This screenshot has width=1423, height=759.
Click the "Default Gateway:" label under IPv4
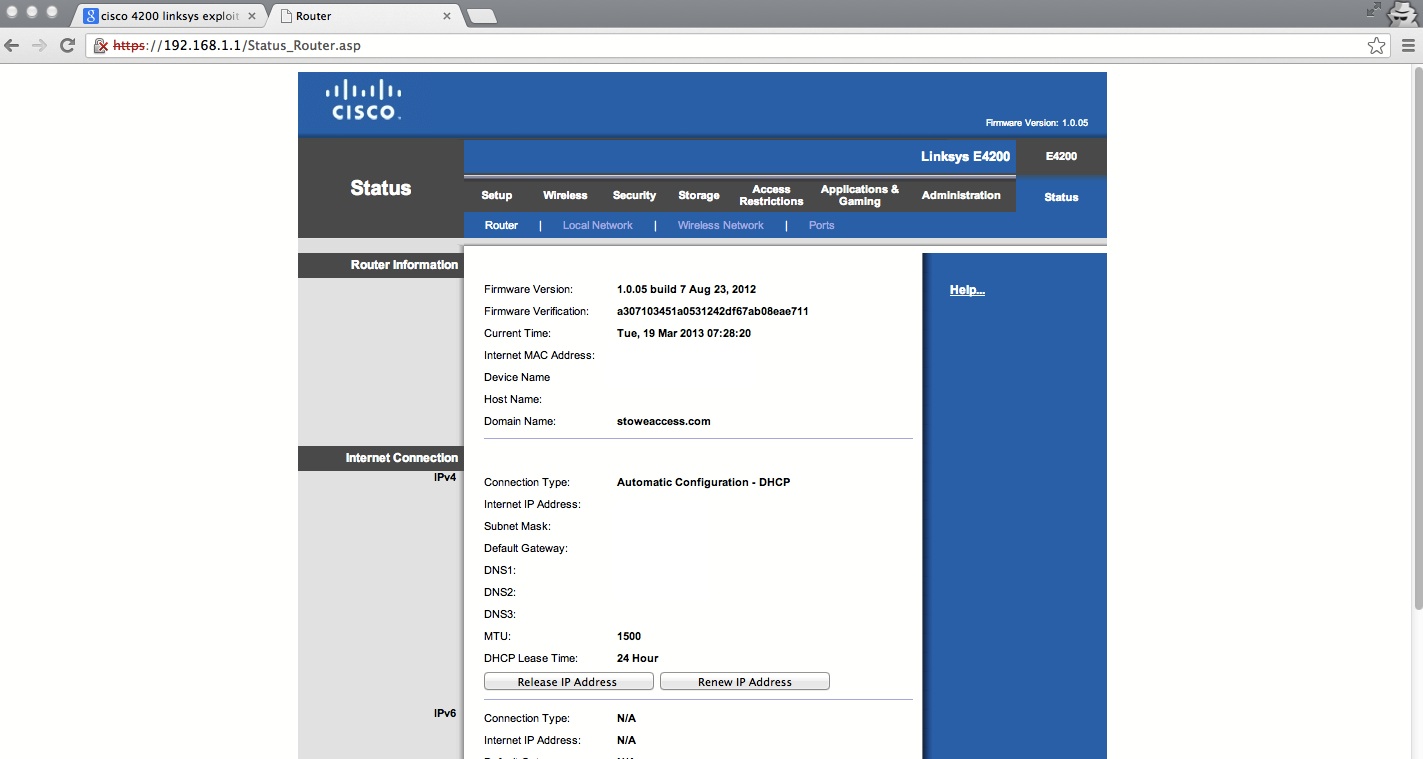(x=526, y=548)
